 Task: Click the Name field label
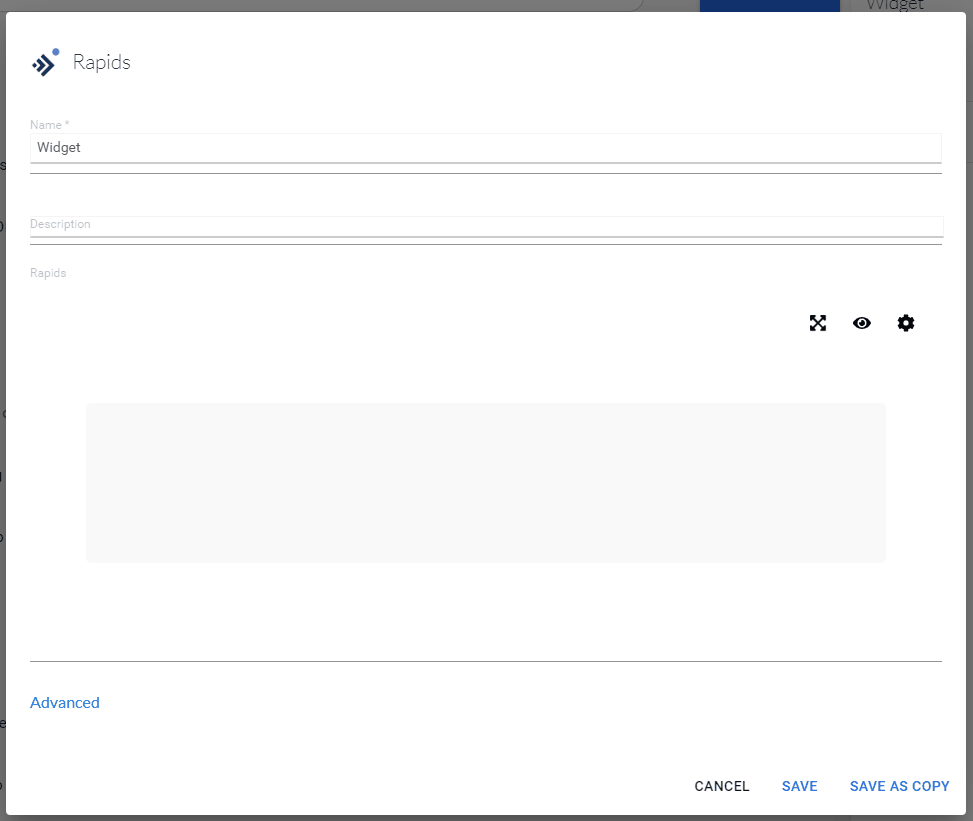49,125
